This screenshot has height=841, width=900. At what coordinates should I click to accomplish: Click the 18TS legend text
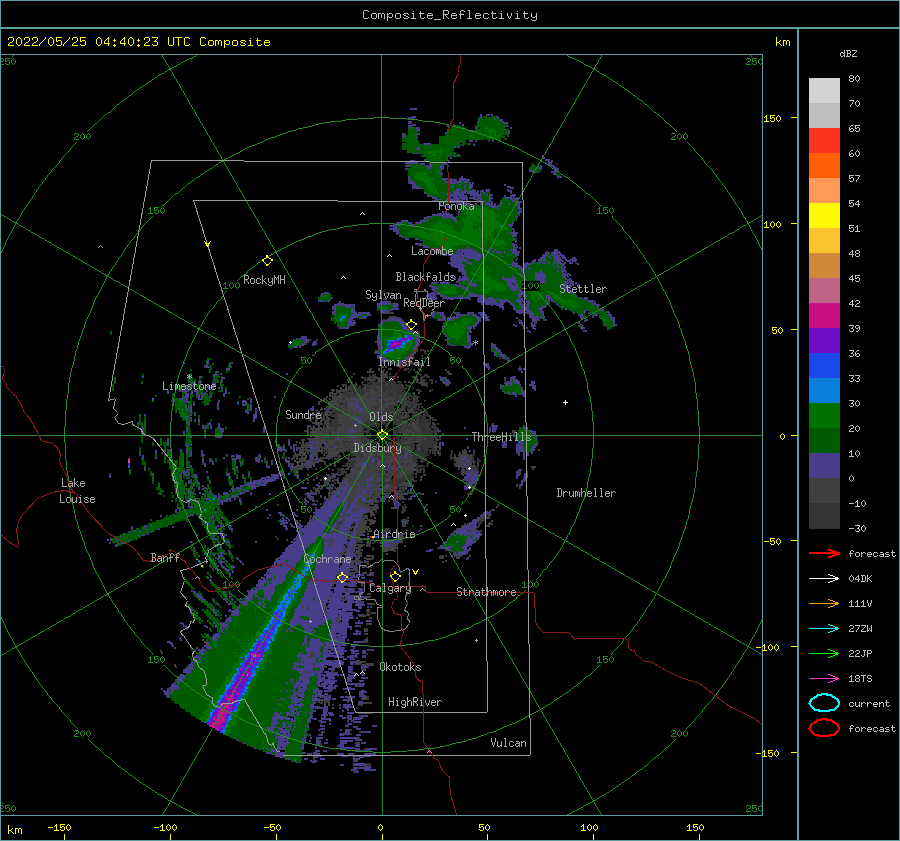click(860, 679)
